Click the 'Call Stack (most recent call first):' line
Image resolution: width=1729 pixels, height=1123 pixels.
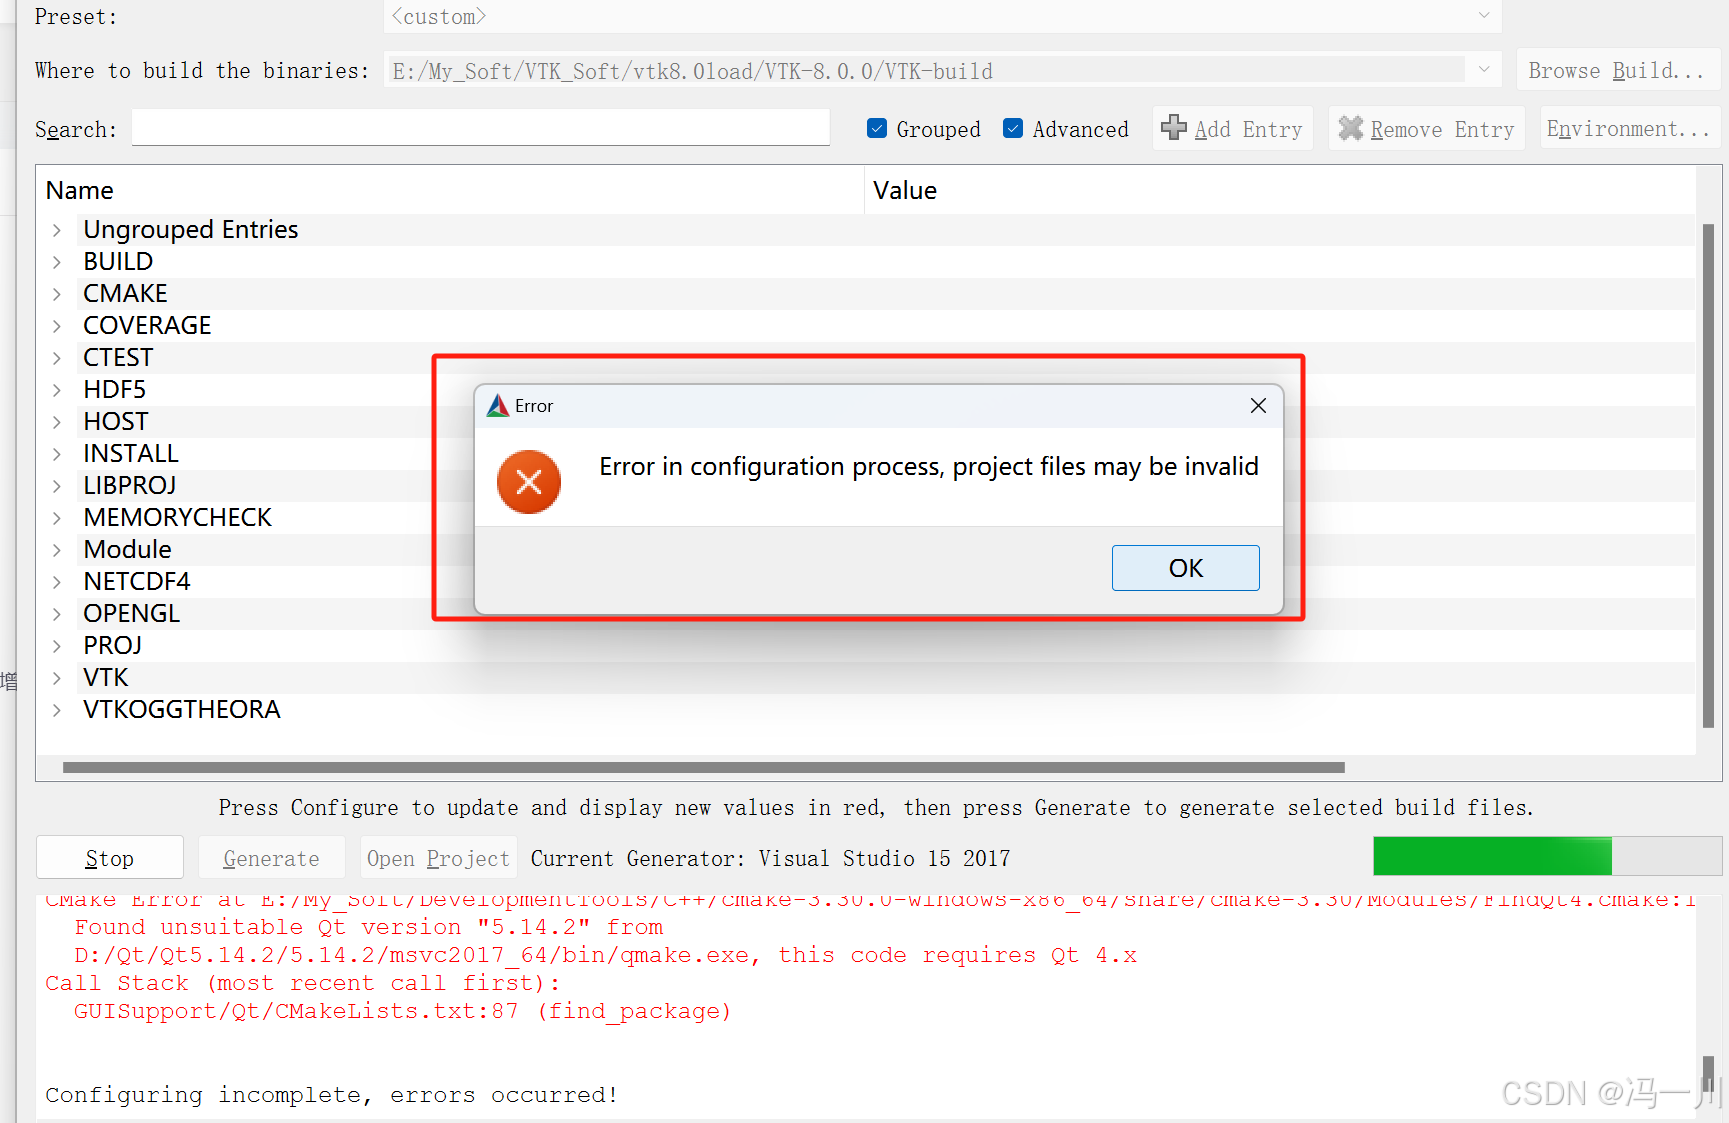tap(302, 983)
